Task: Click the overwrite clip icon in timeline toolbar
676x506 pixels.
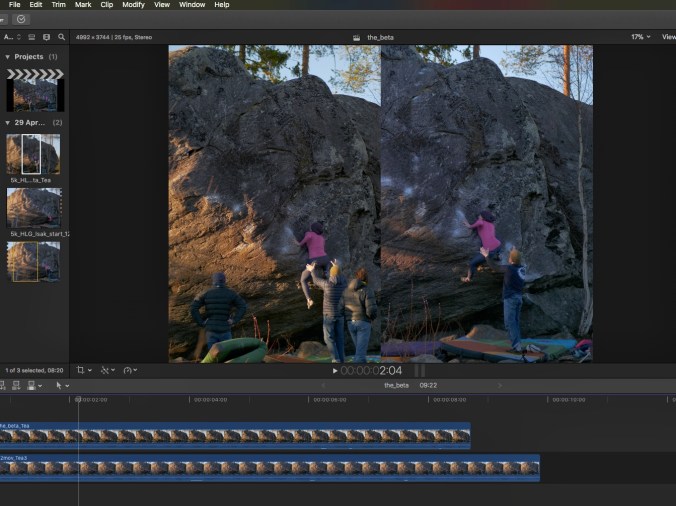Action: (31, 385)
